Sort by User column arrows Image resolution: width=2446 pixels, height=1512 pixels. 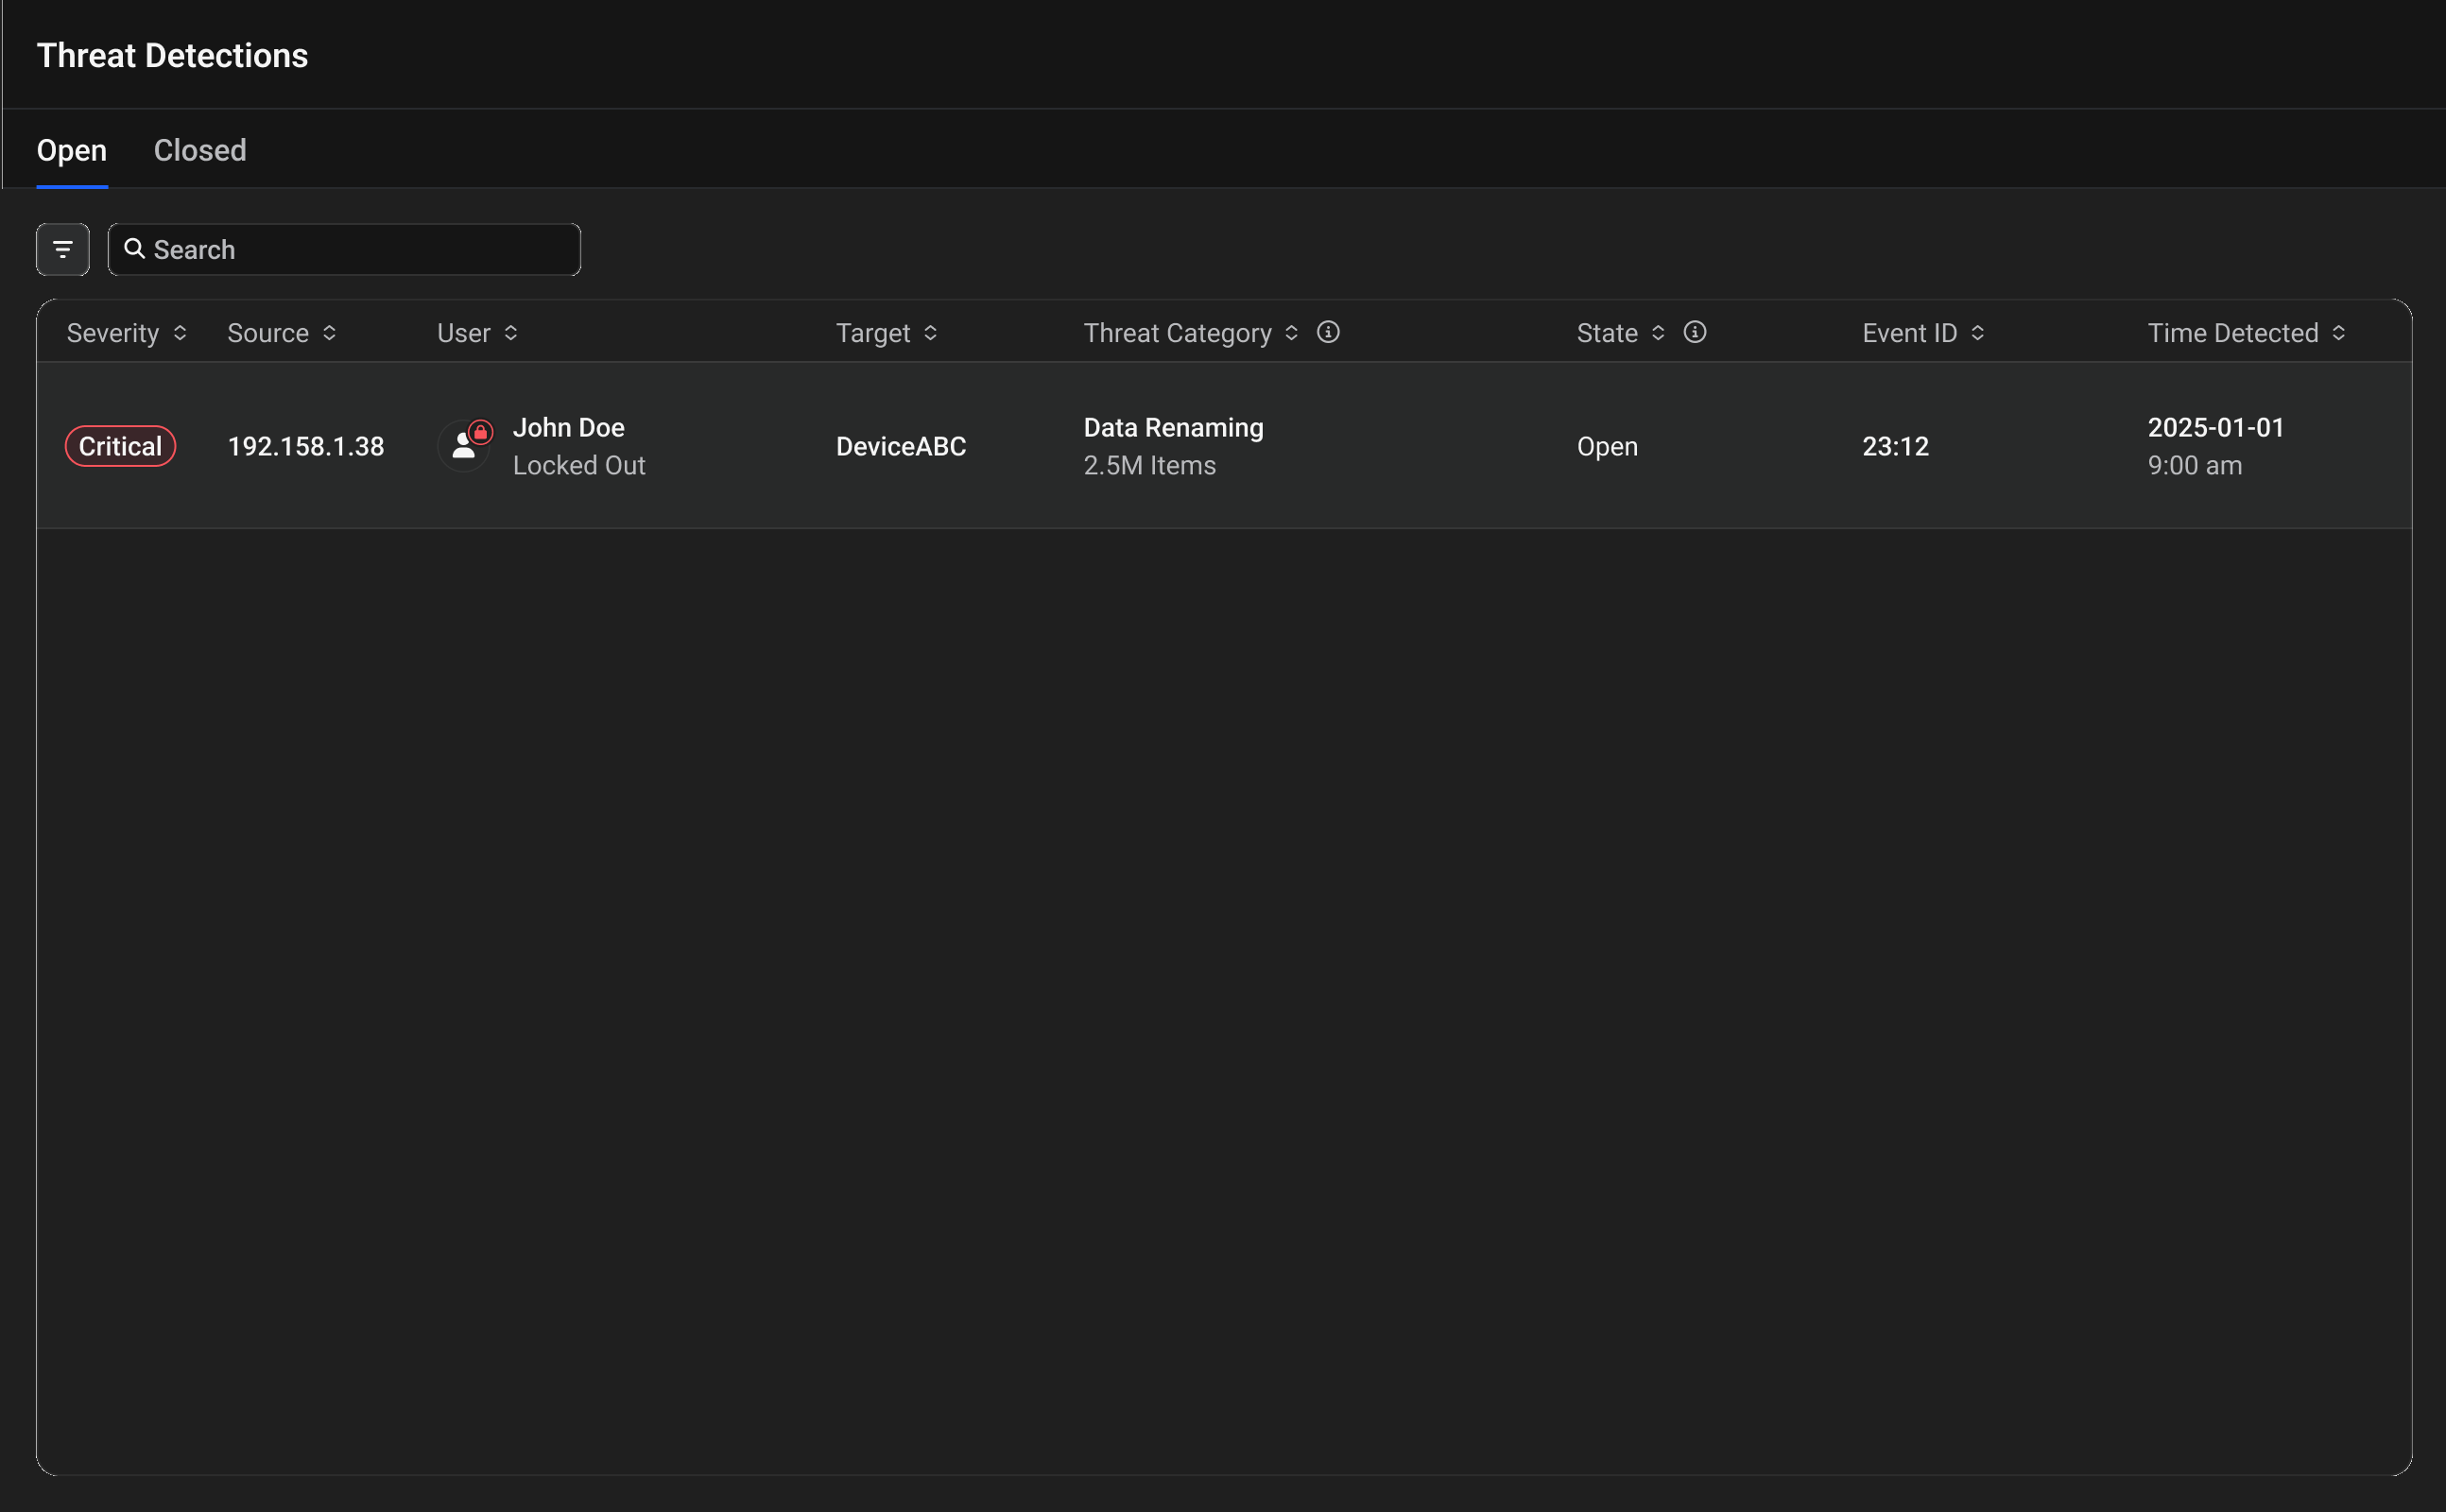coord(511,333)
